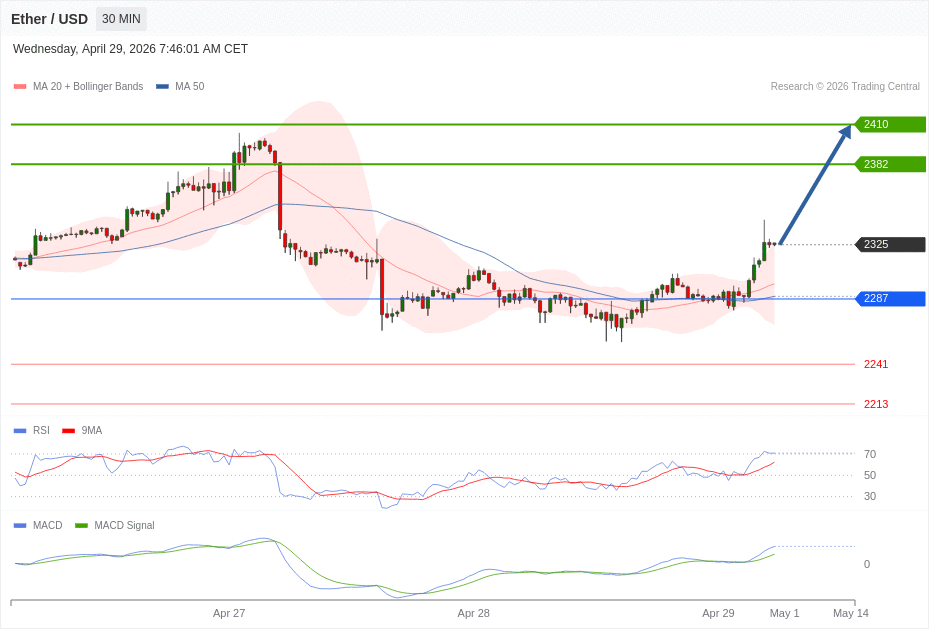Select the 2382 resistance price tag

point(889,164)
